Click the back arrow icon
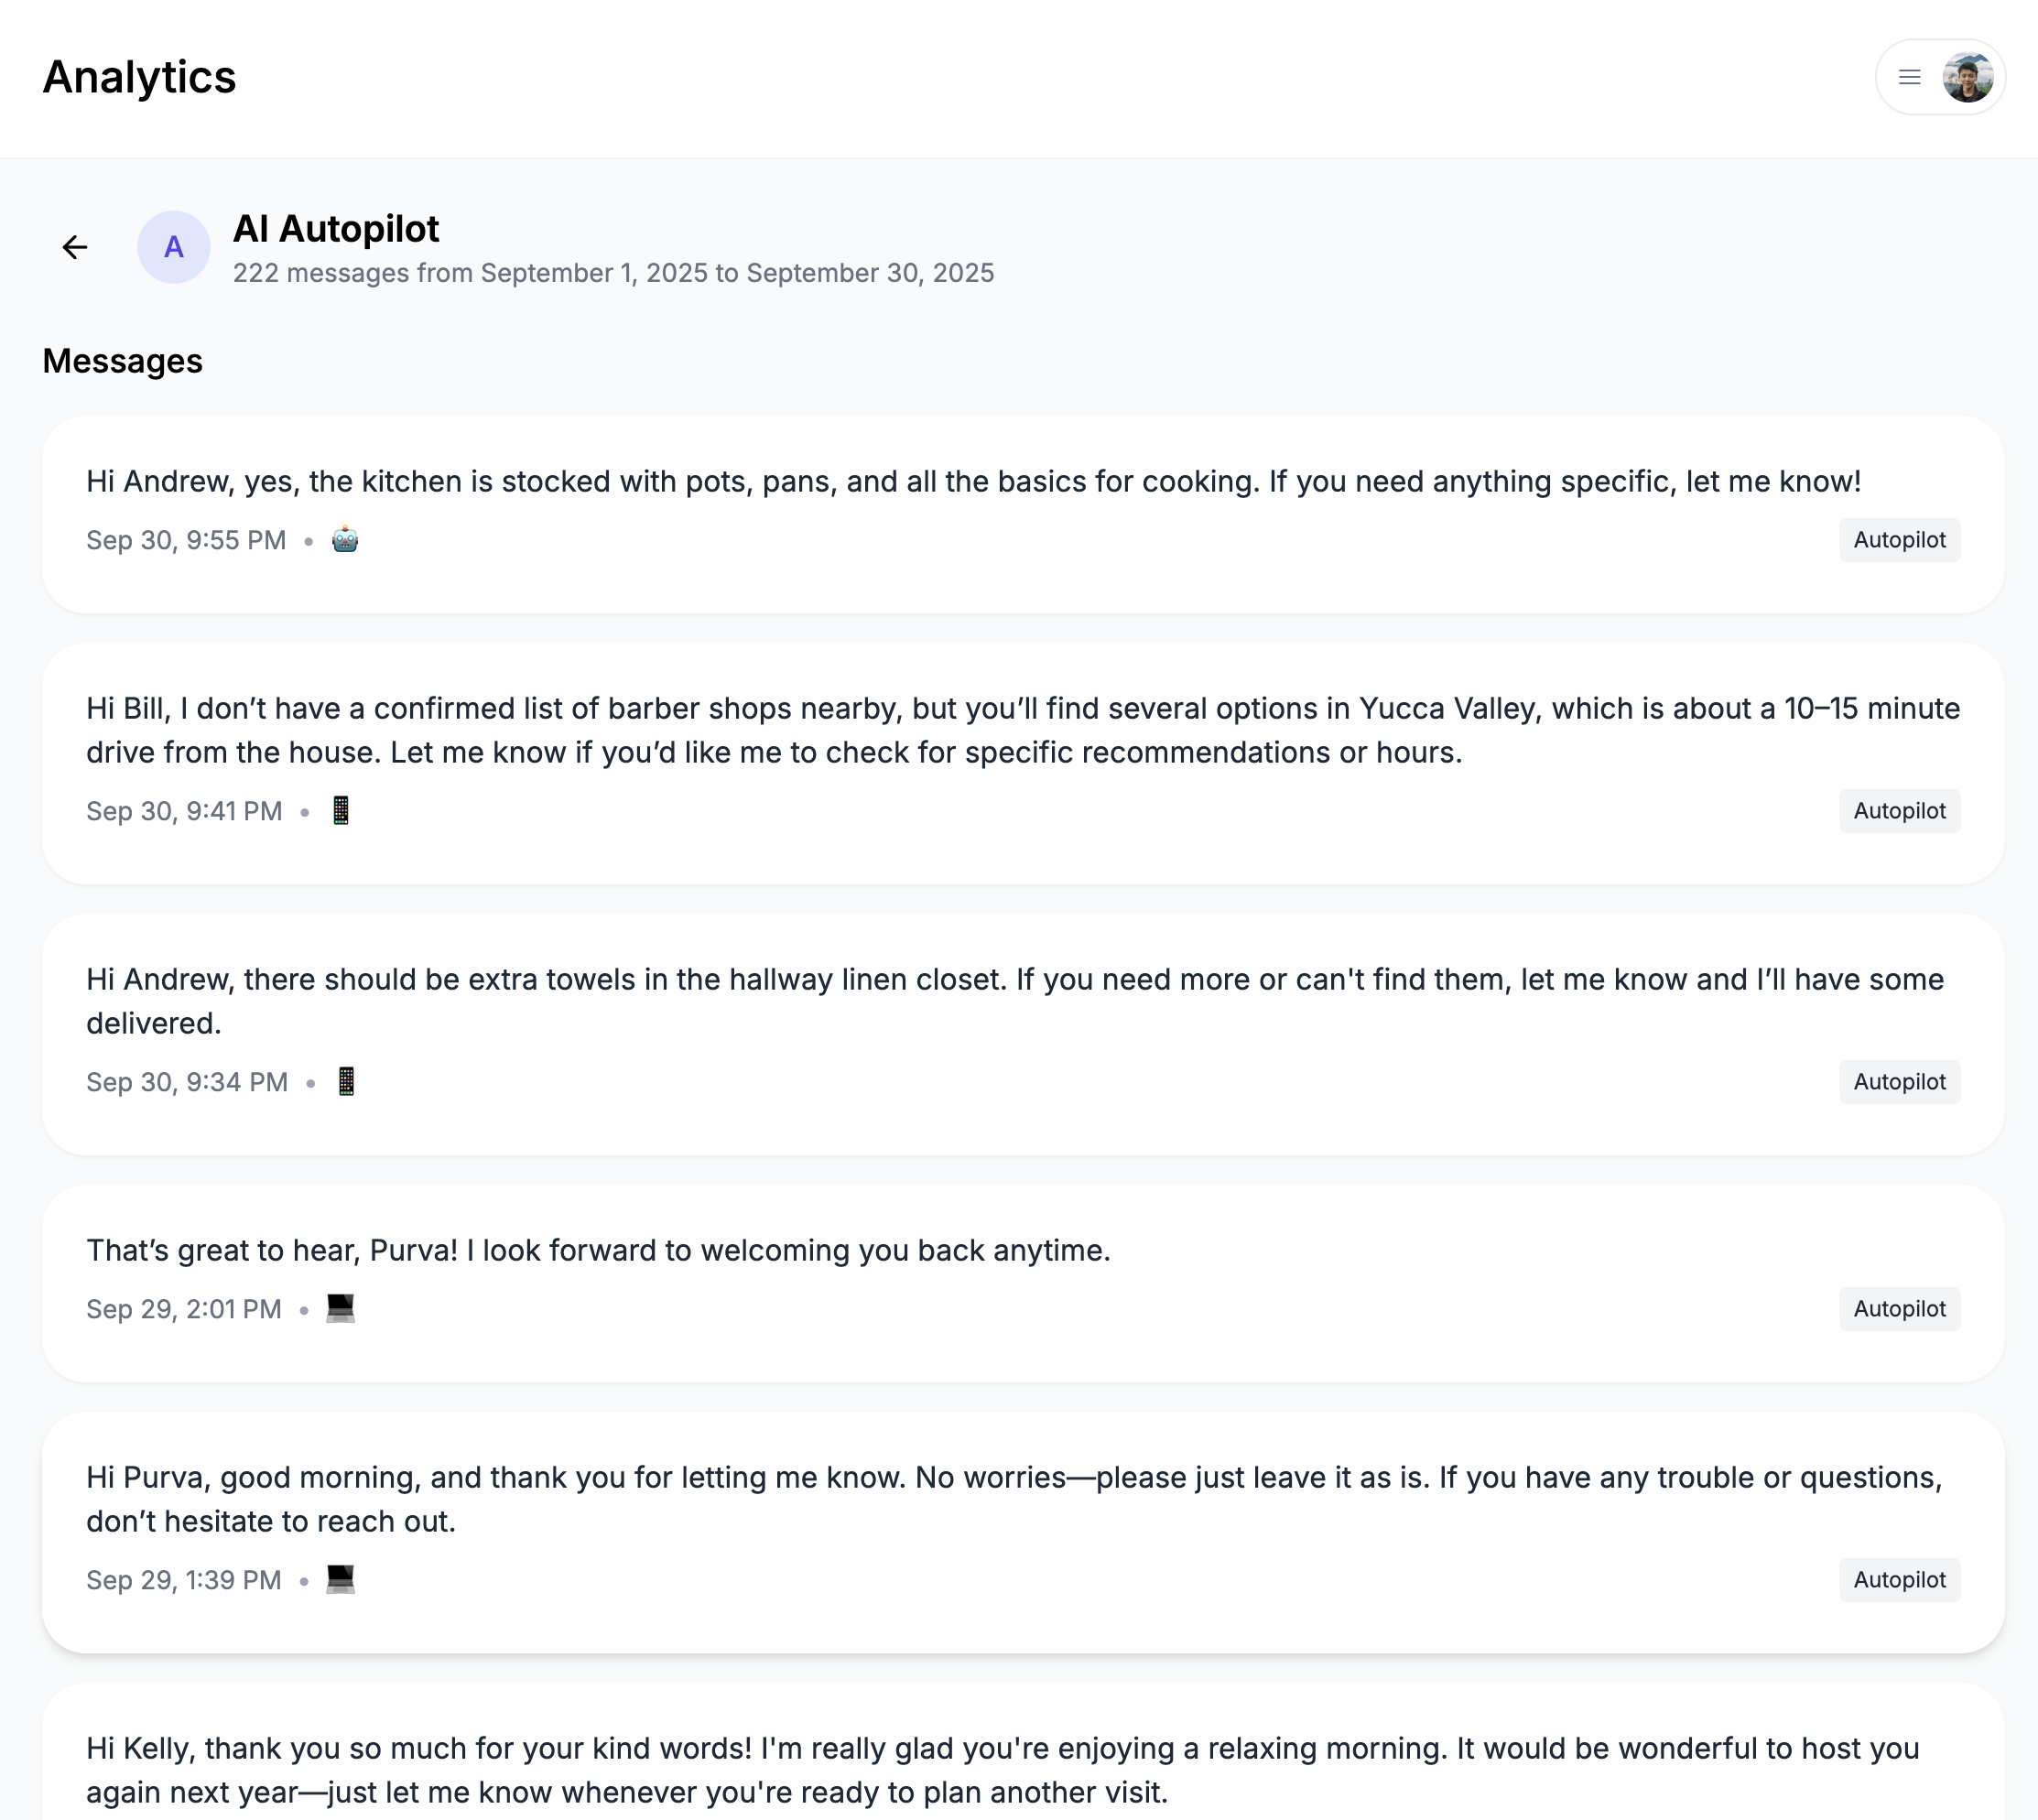Viewport: 2038px width, 1820px height. (75, 247)
